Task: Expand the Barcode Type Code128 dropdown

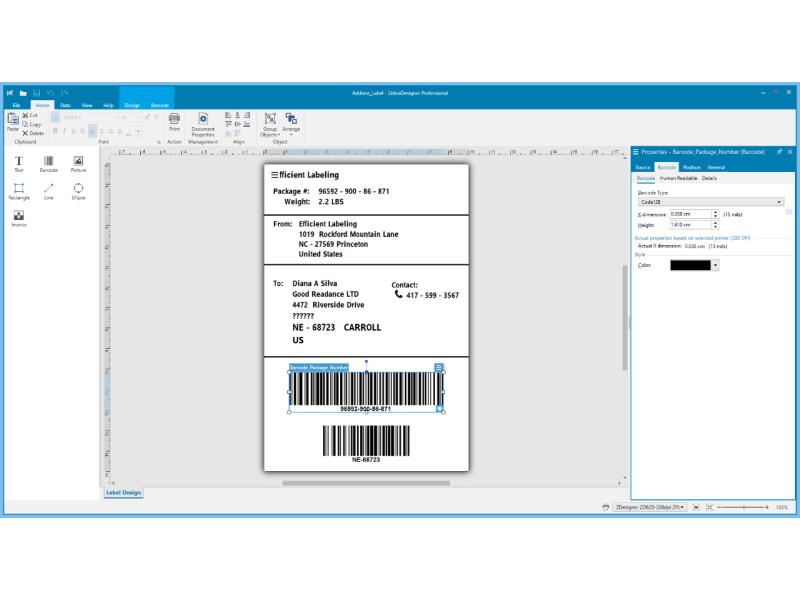Action: click(x=710, y=202)
